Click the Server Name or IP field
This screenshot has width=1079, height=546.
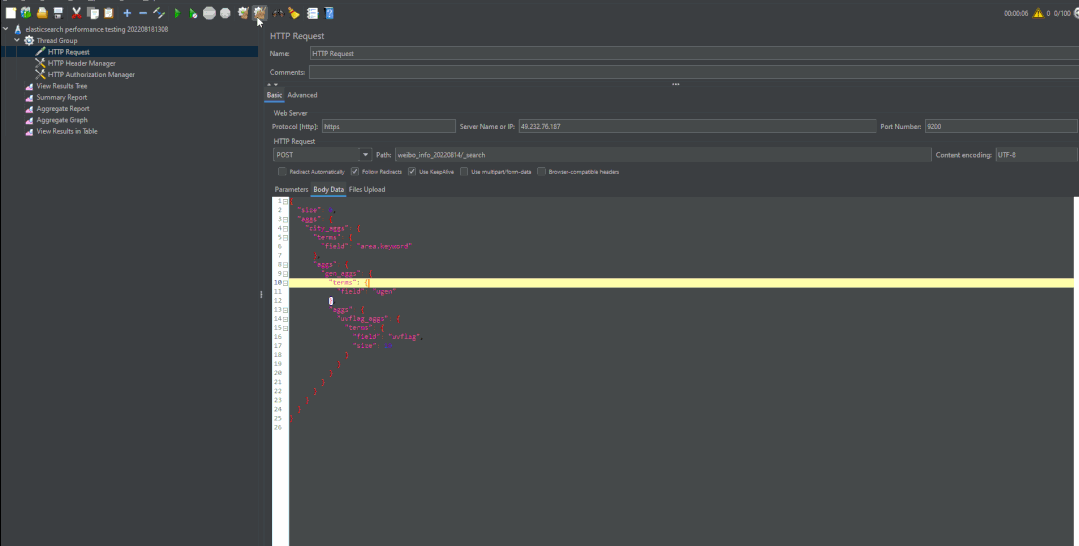[697, 127]
